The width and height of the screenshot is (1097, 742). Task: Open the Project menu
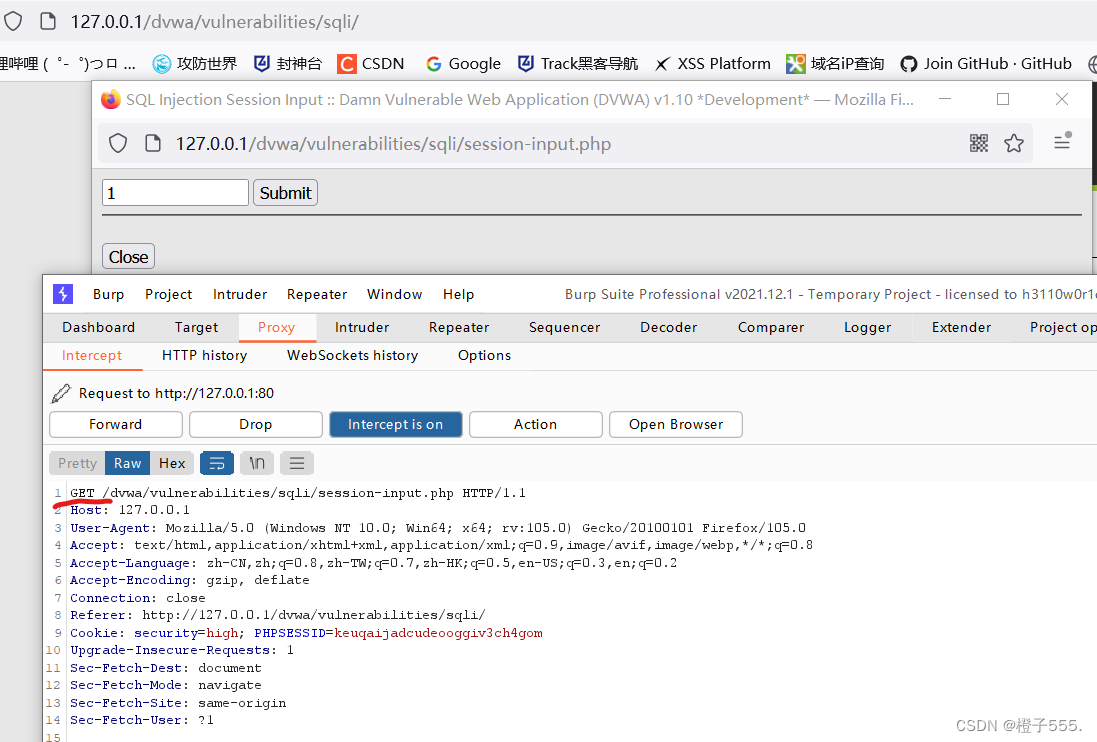click(169, 294)
